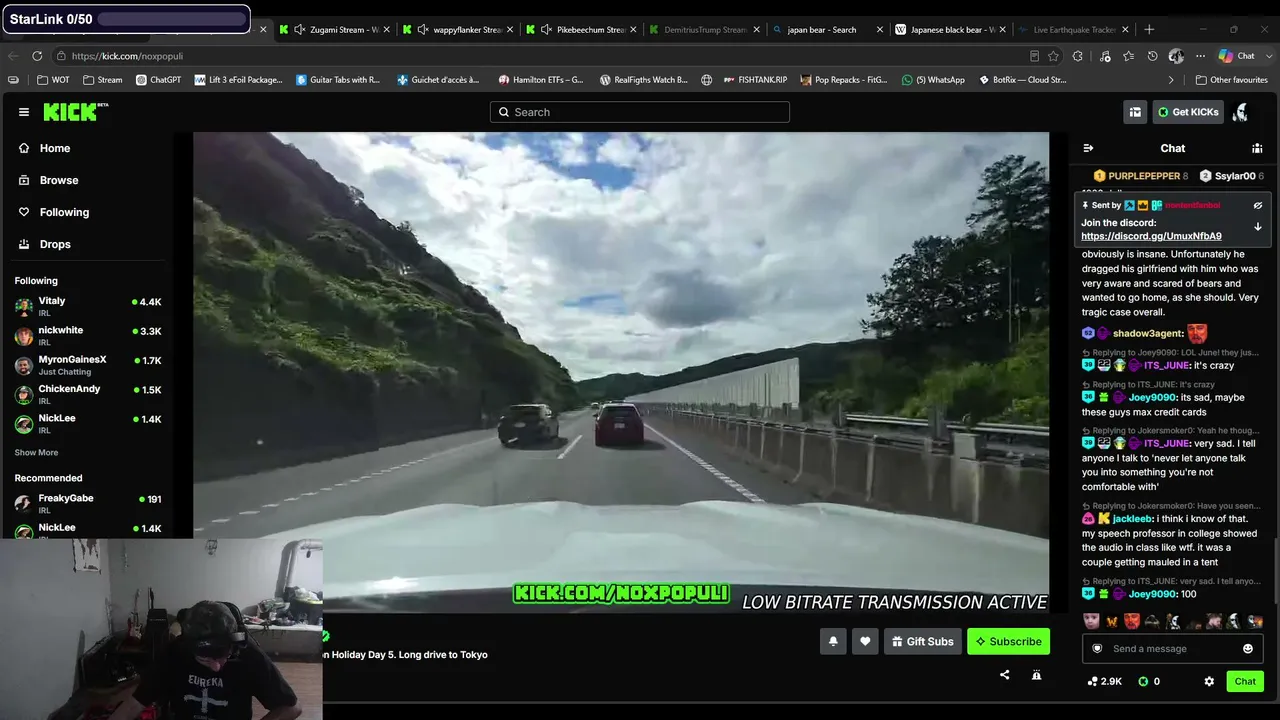Open the chat users list icon
This screenshot has width=1280, height=720.
point(1257,148)
